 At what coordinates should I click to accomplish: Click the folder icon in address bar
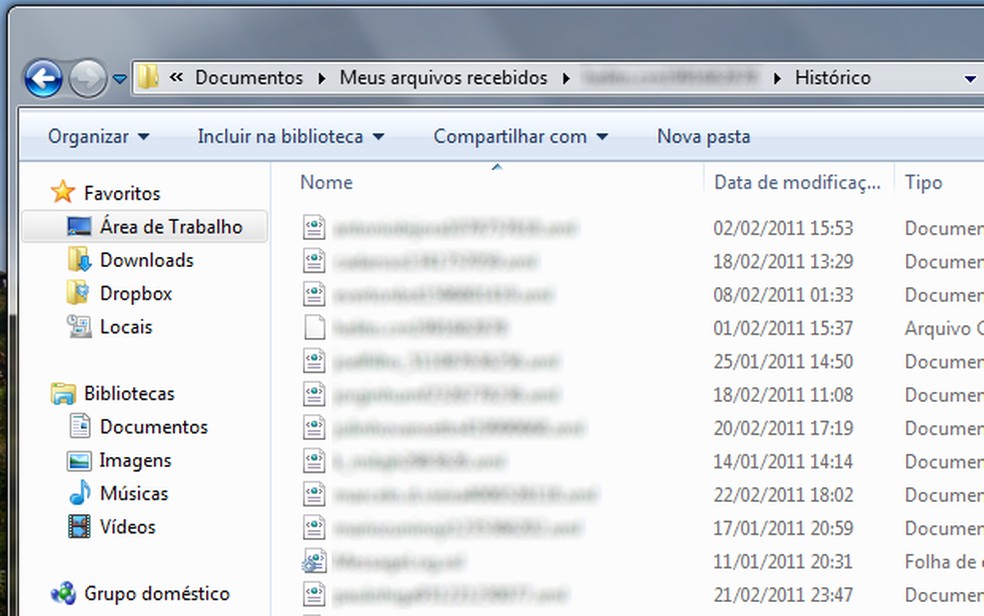pos(149,77)
